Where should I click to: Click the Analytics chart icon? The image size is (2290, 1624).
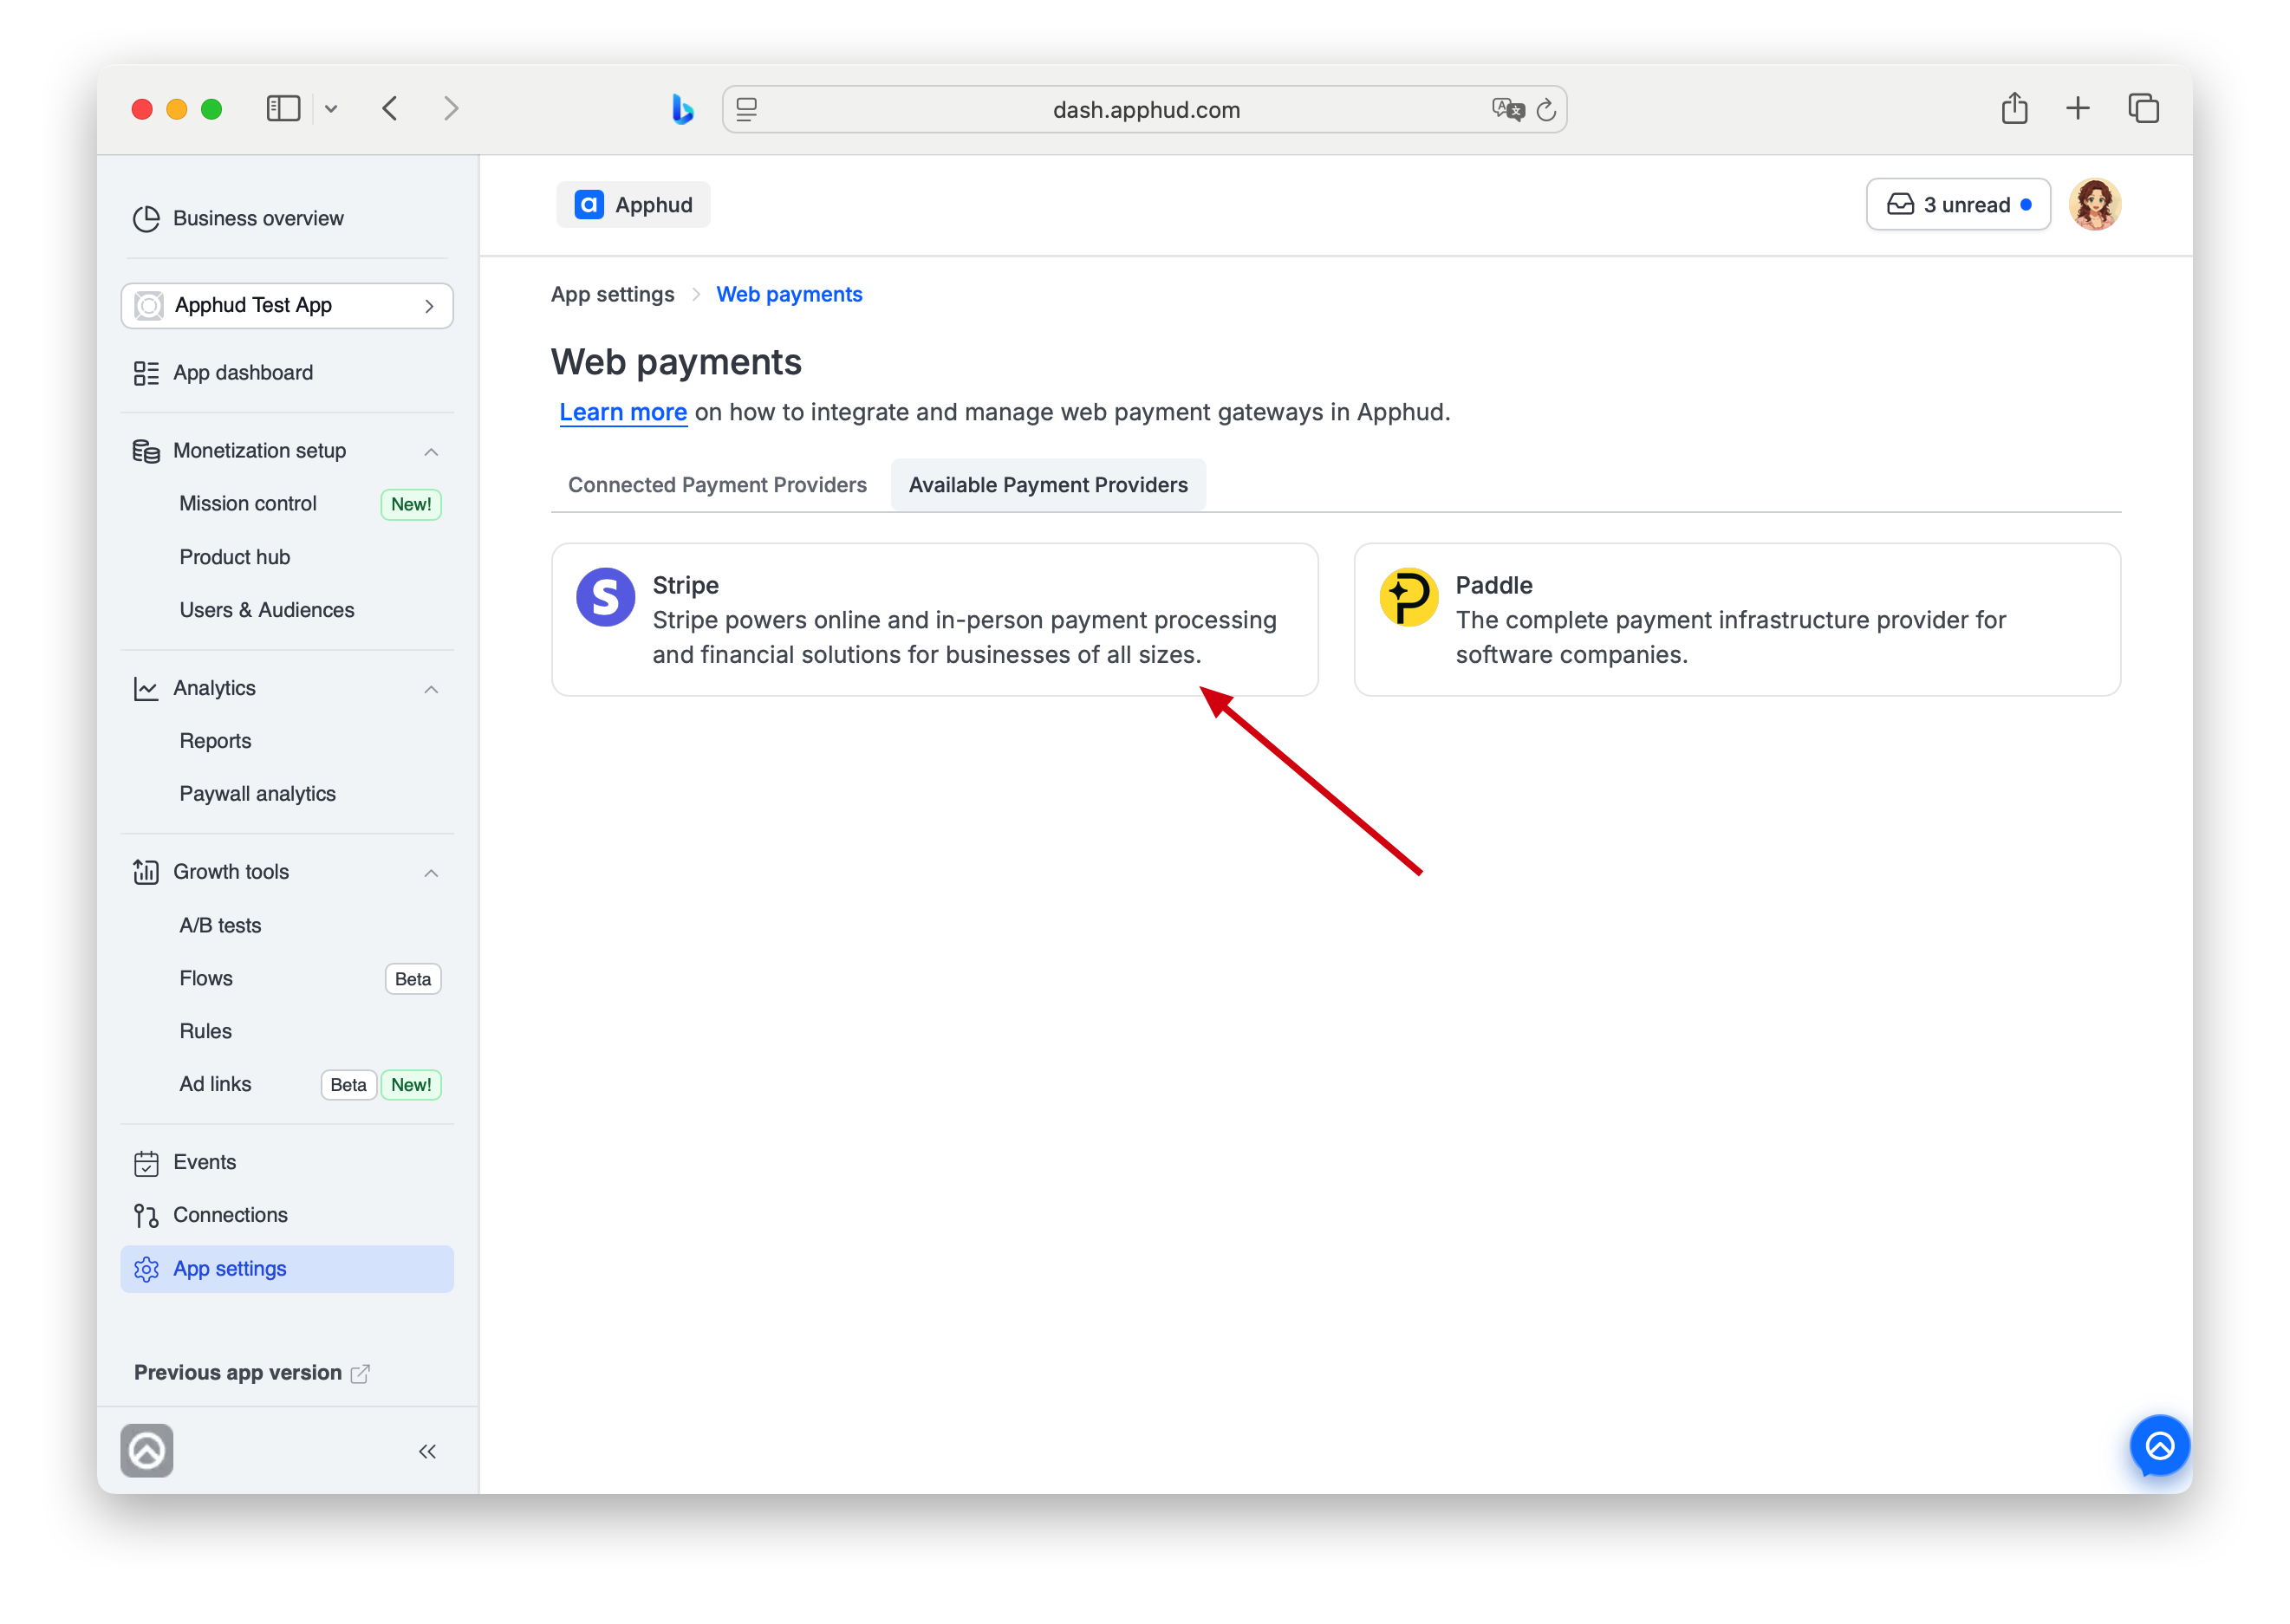pos(146,689)
